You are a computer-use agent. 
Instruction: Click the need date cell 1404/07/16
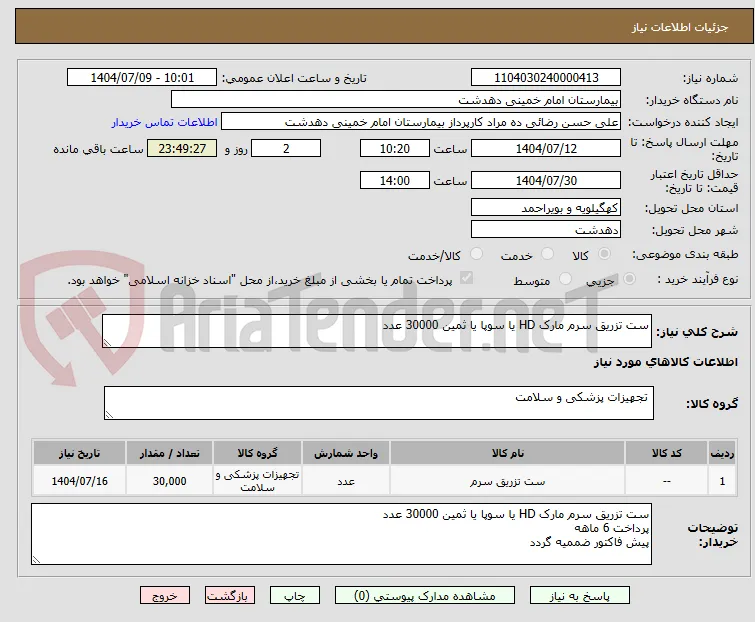pyautogui.click(x=79, y=481)
